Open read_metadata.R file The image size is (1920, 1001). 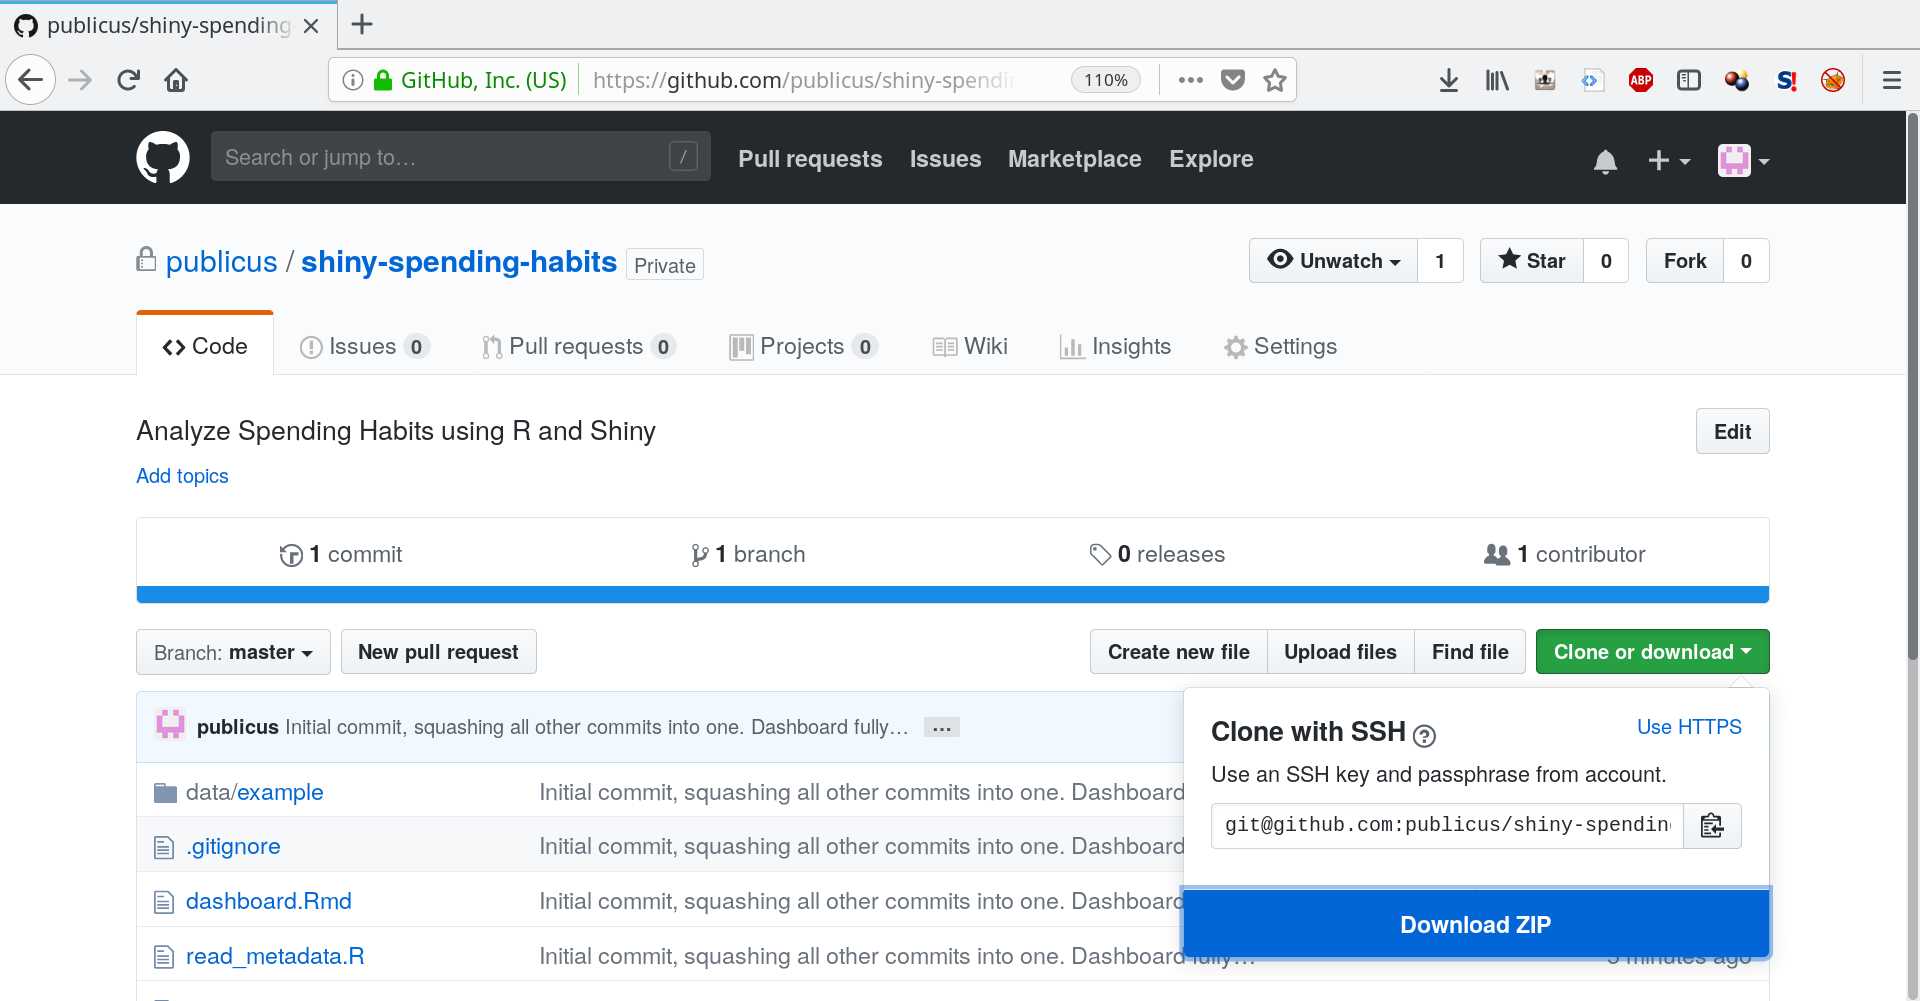(275, 956)
